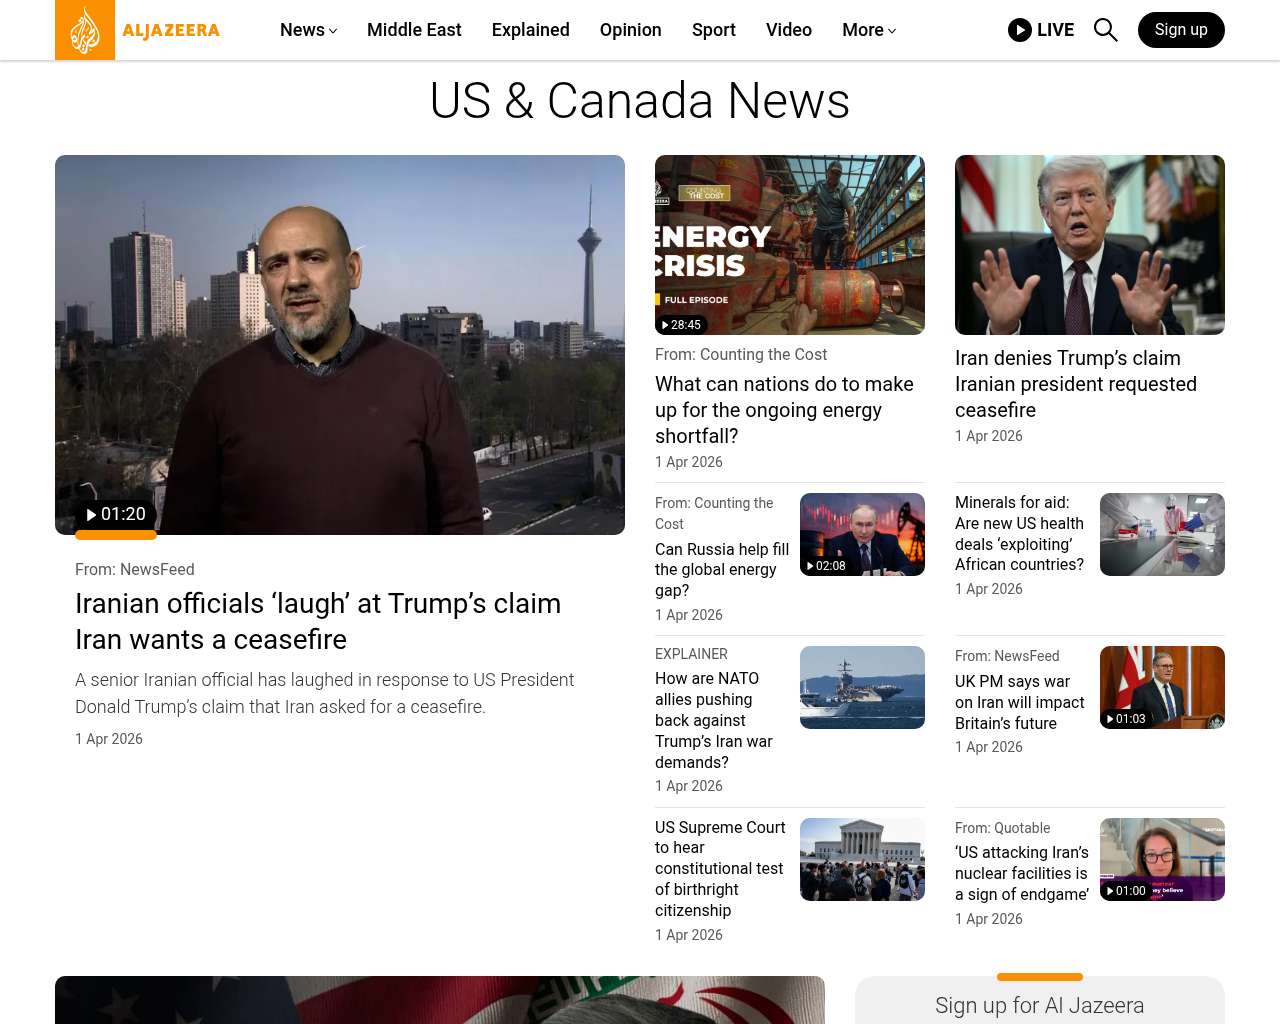This screenshot has width=1280, height=1024.
Task: Play the 02:08 Russia energy video
Action: (826, 566)
